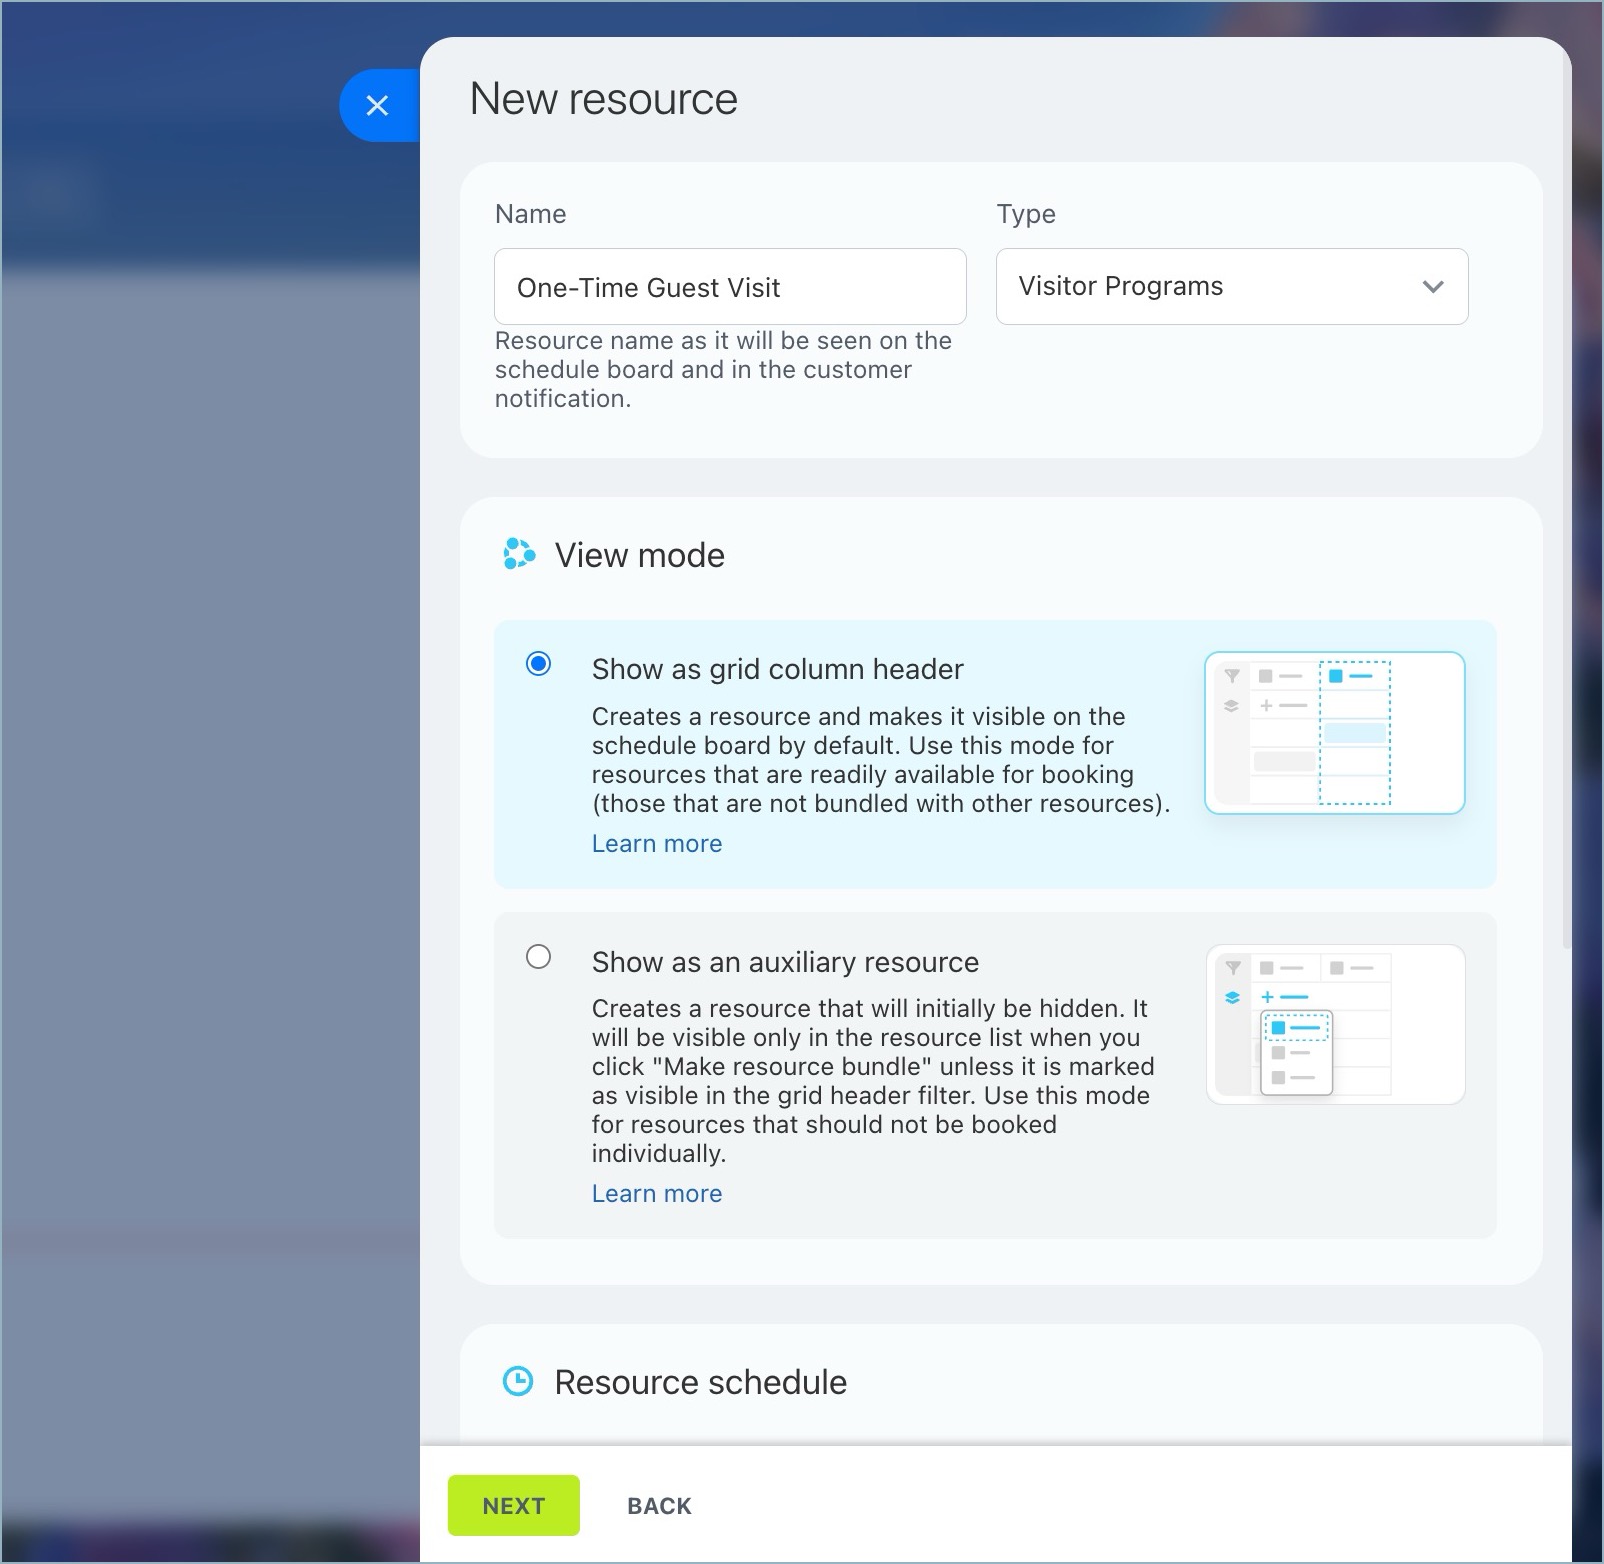1604x1564 pixels.
Task: Open Learn more under grid column header
Action: 656,843
